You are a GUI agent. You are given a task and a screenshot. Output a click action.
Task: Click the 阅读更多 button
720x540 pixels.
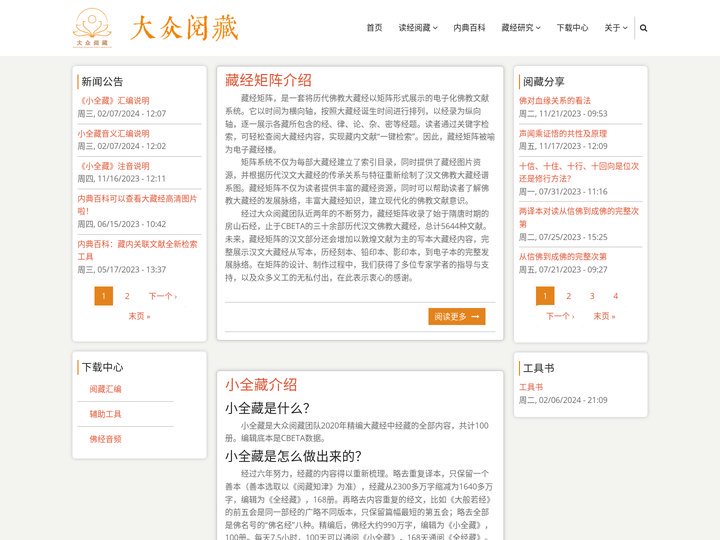click(x=457, y=316)
